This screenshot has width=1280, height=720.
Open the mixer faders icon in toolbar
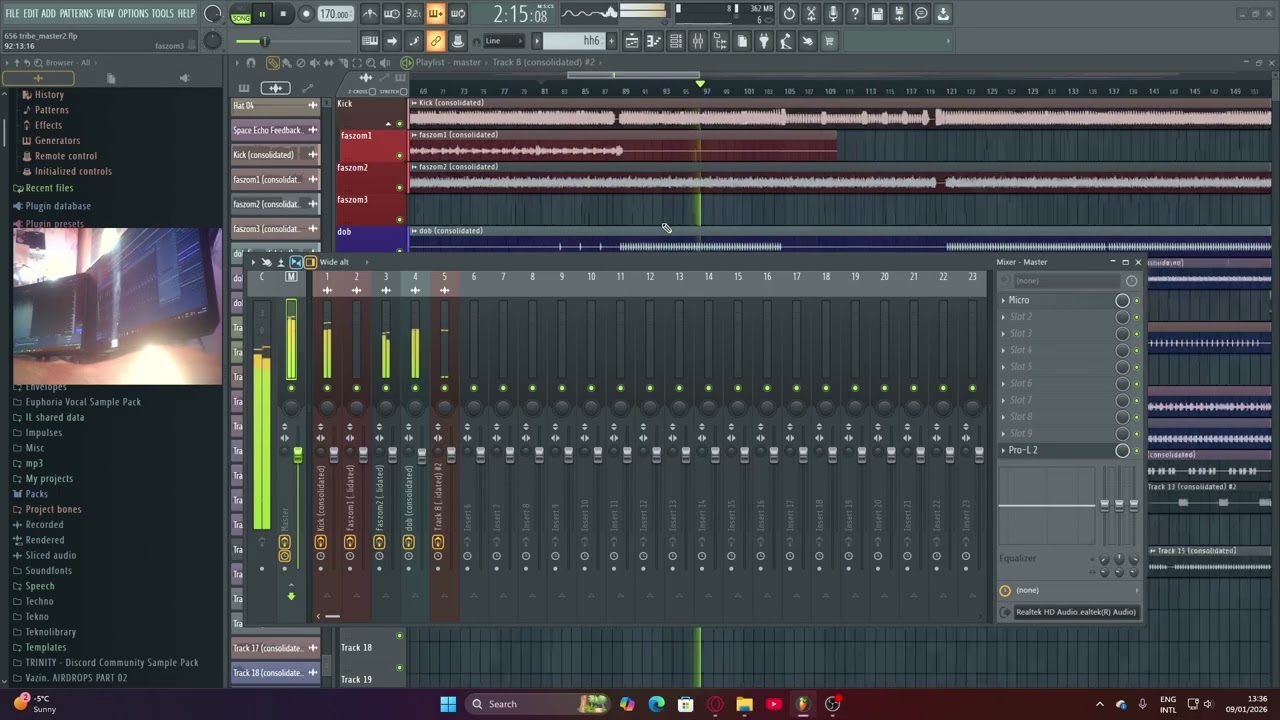click(x=697, y=41)
